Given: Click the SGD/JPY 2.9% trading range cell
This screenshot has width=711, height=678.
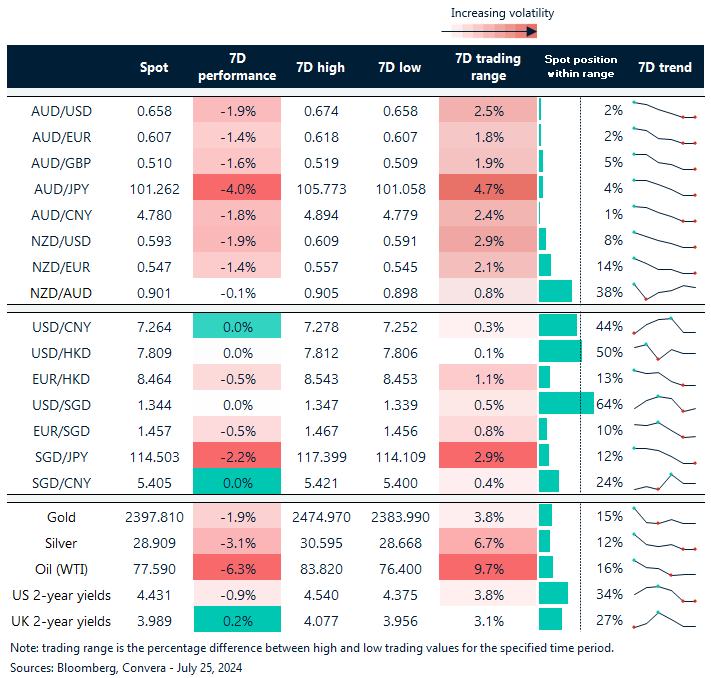Looking at the screenshot, I should 488,455.
